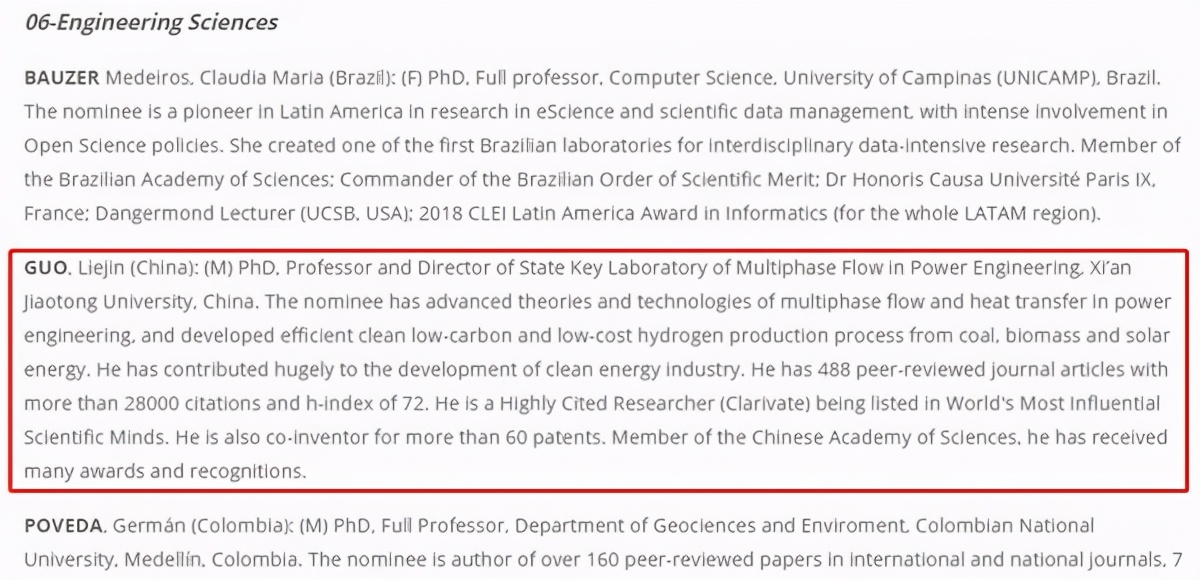The height and width of the screenshot is (580, 1200).
Task: Click the bold surname GUO
Action: tap(46, 268)
